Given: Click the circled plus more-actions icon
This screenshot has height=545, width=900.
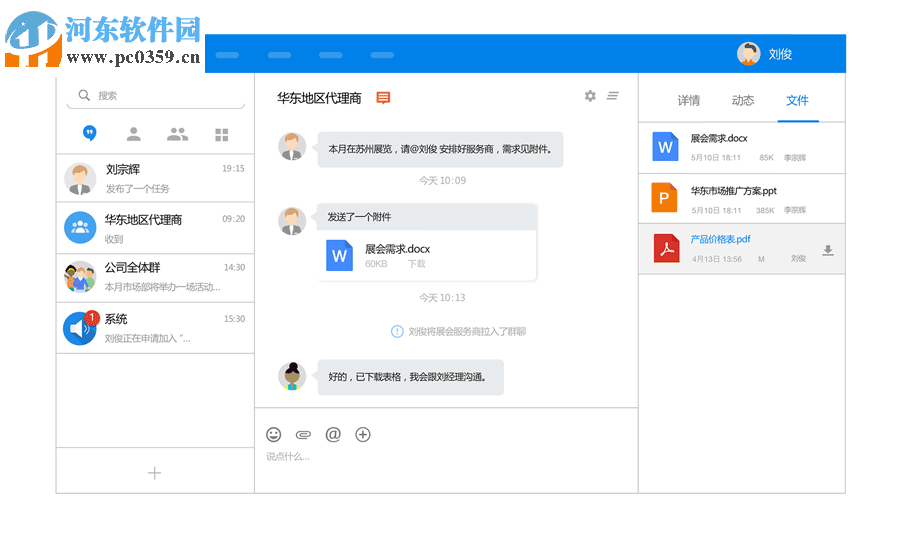Looking at the screenshot, I should tap(363, 435).
